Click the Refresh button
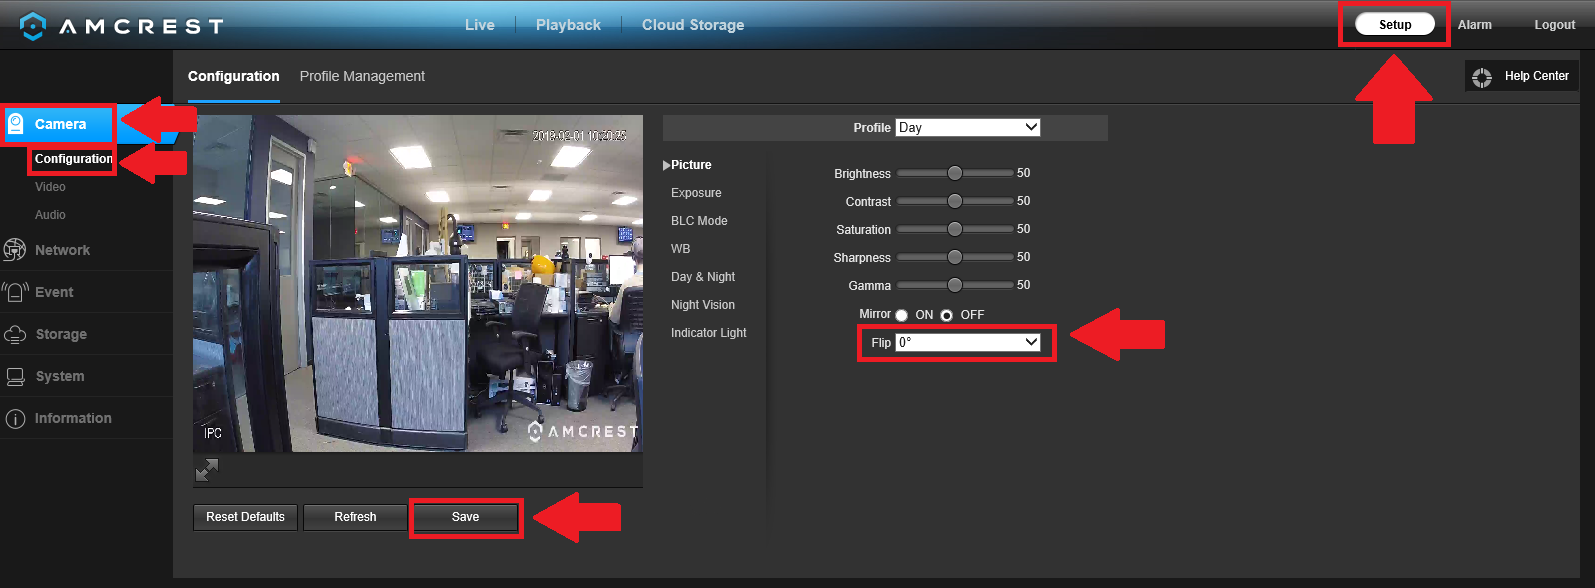This screenshot has height=588, width=1595. pyautogui.click(x=355, y=517)
